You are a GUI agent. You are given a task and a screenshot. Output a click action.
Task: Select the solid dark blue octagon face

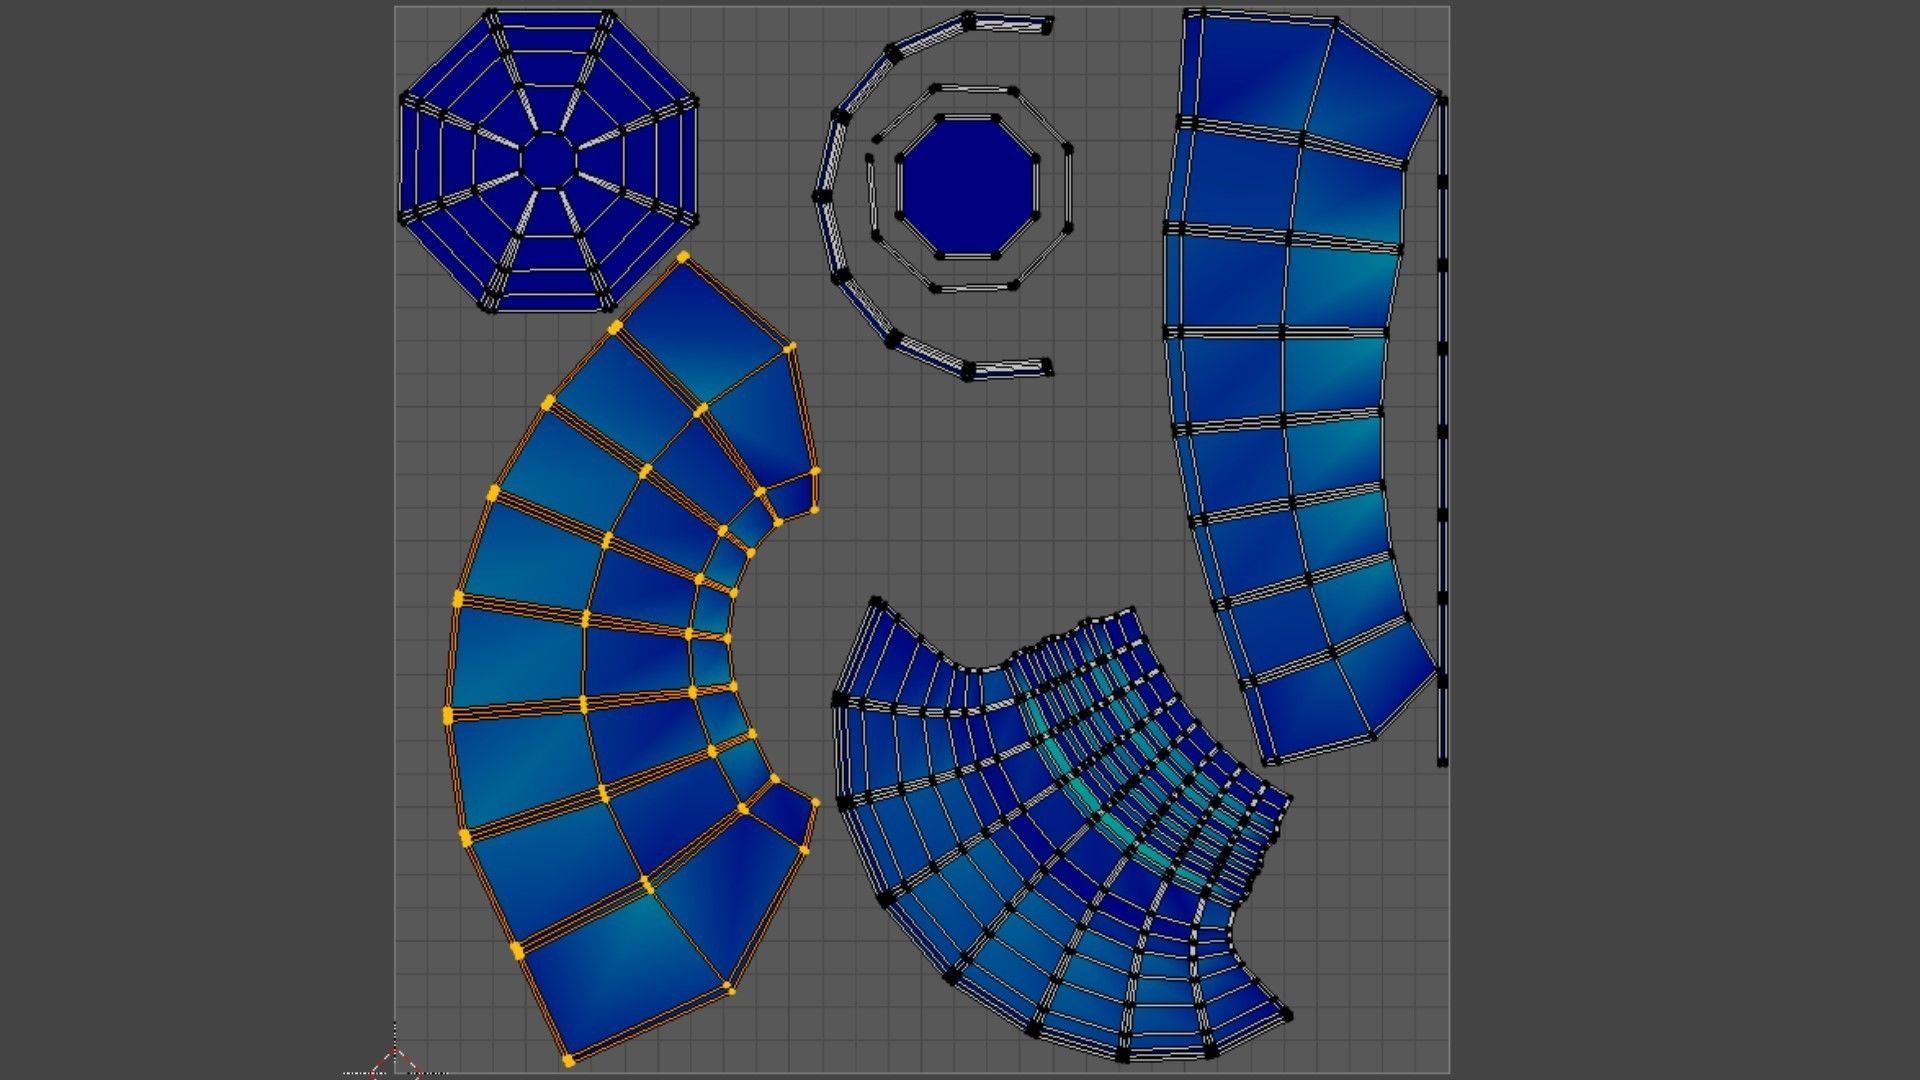click(x=968, y=186)
